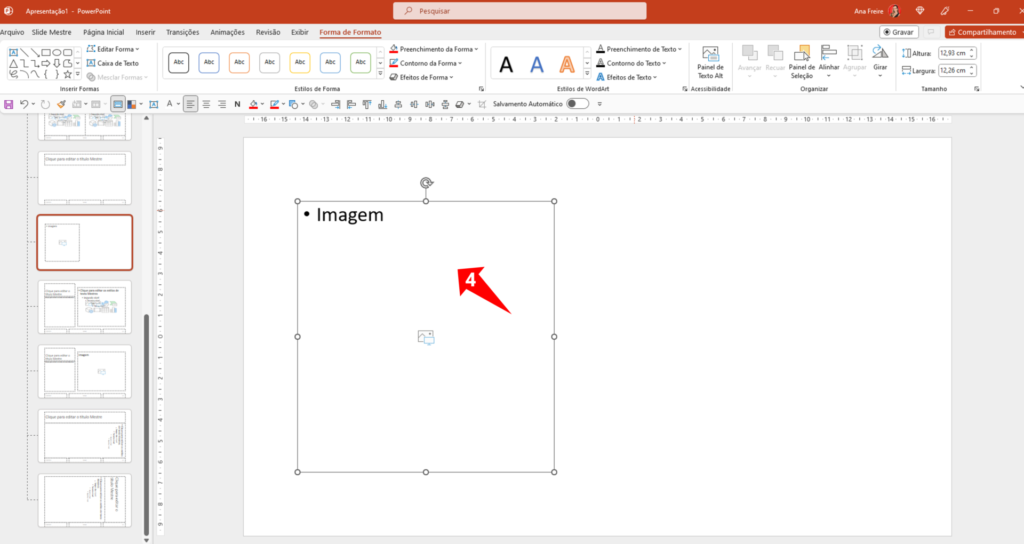This screenshot has width=1024, height=544.
Task: Click the Save icon in quick access toolbar
Action: click(9, 104)
